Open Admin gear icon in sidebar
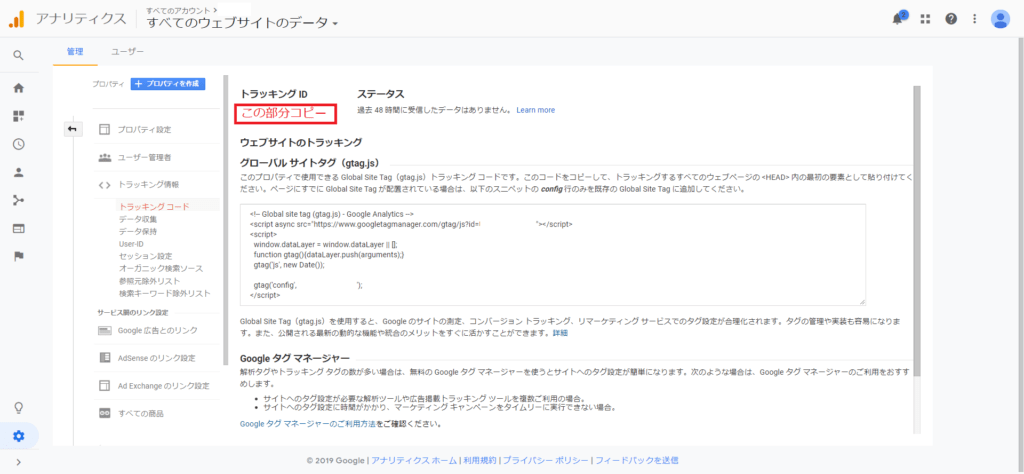 pyautogui.click(x=18, y=436)
